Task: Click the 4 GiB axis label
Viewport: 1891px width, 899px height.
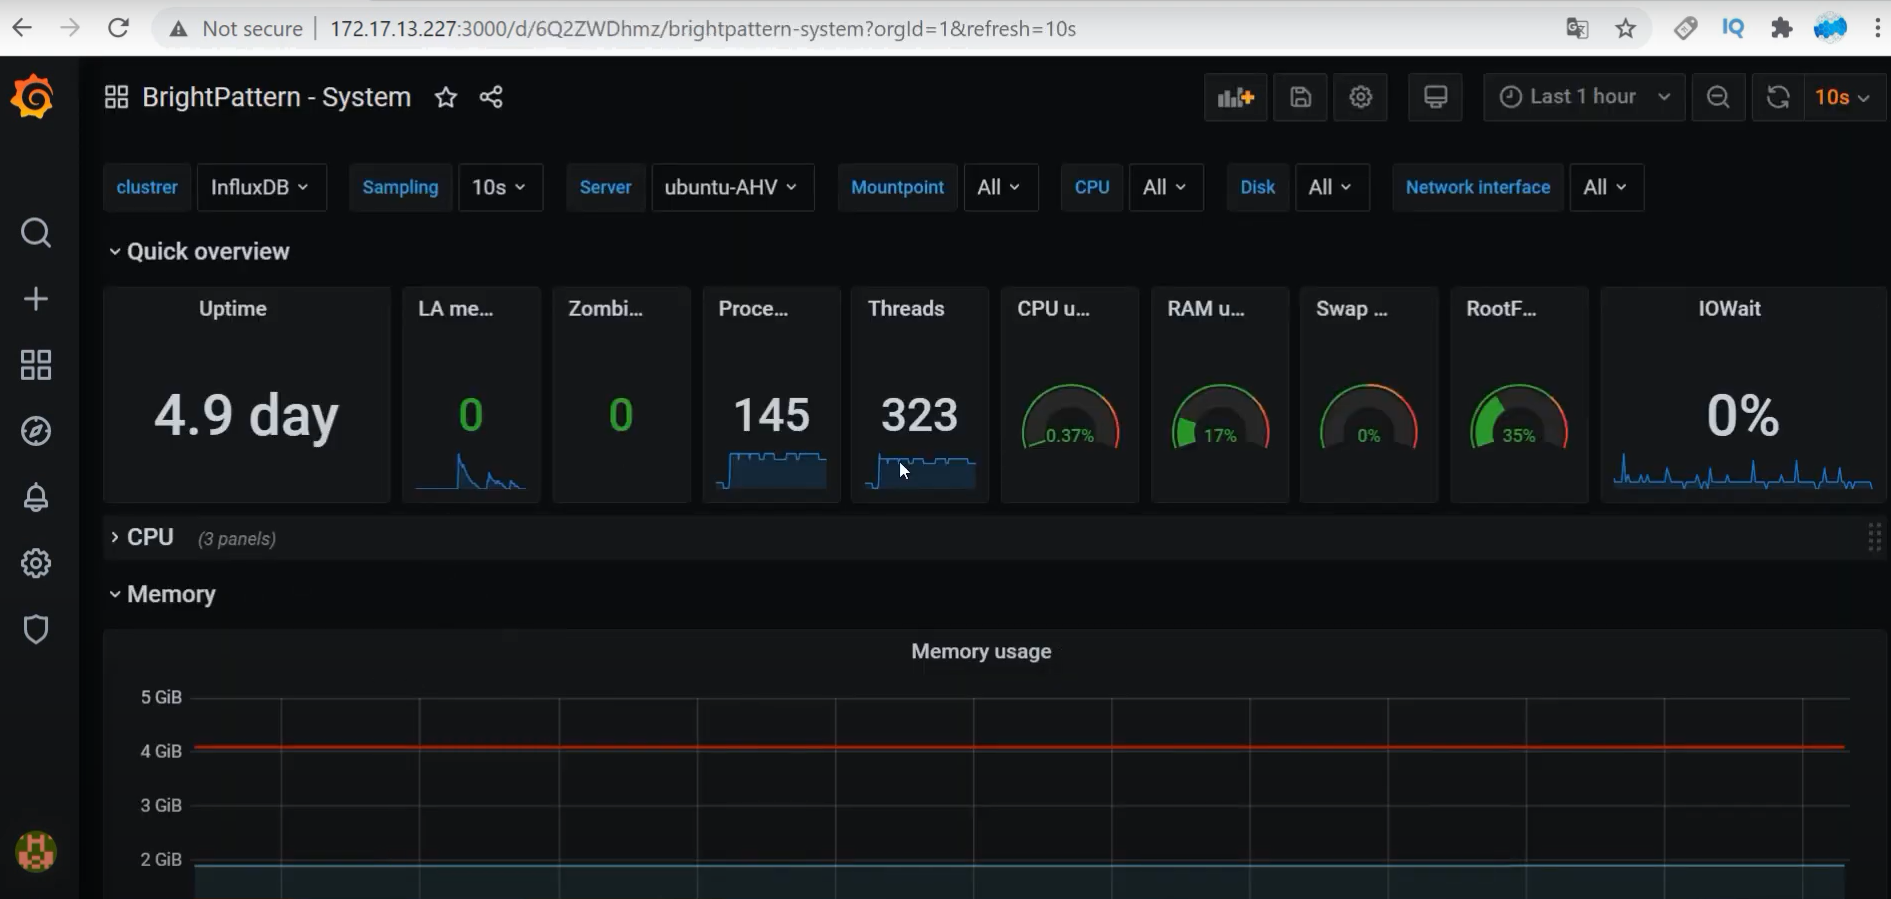Action: 161,751
